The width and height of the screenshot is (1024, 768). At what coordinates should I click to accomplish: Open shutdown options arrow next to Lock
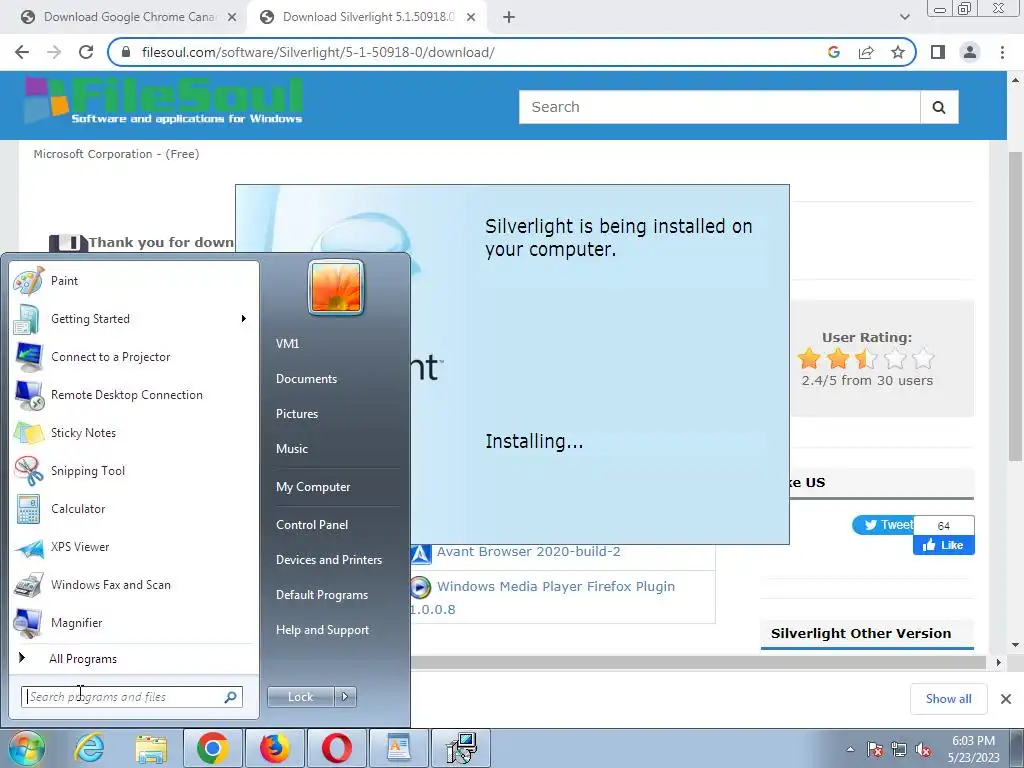pos(345,697)
